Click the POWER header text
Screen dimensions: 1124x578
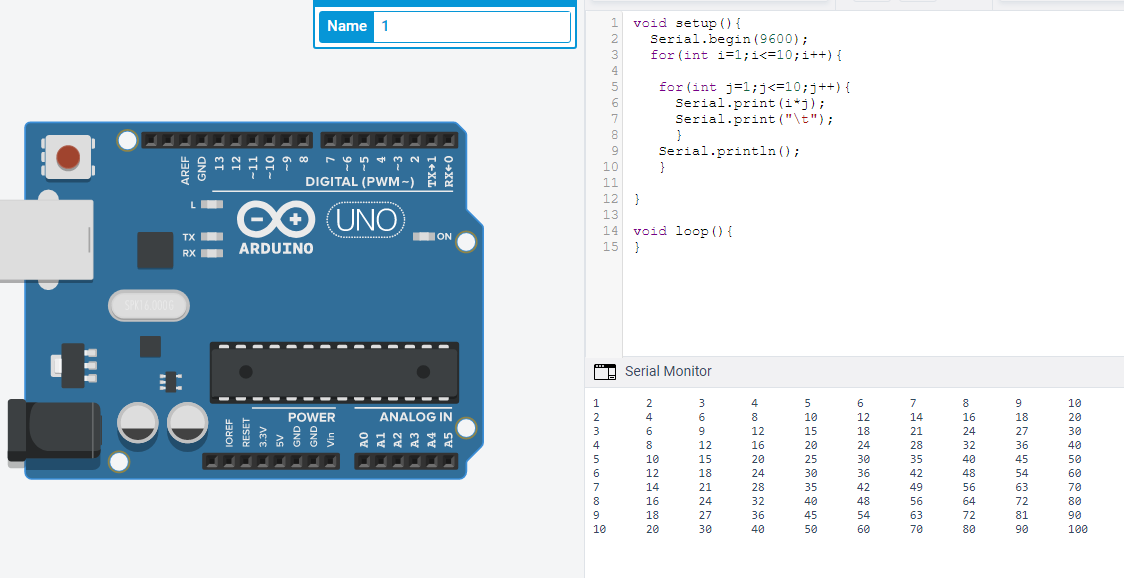[x=311, y=417]
